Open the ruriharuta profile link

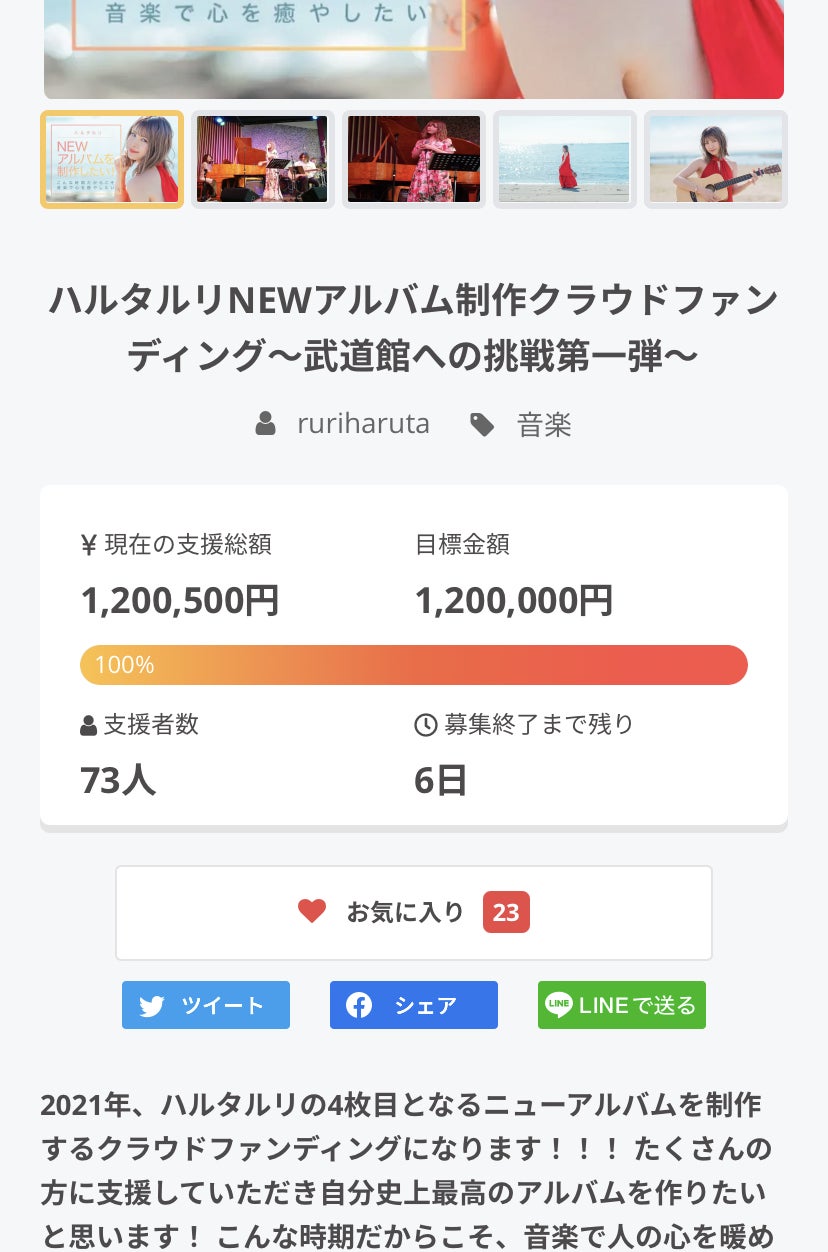(x=363, y=424)
